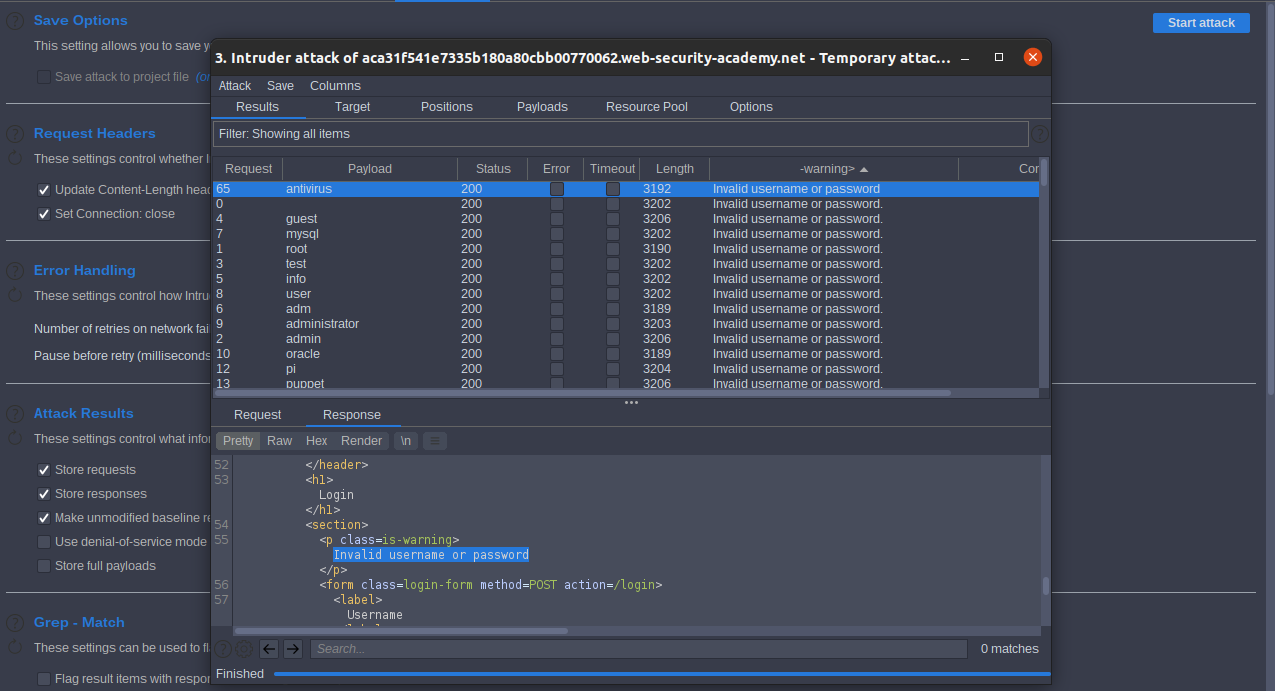This screenshot has width=1275, height=691.
Task: Open the Error Handling help icon
Action: 15,271
